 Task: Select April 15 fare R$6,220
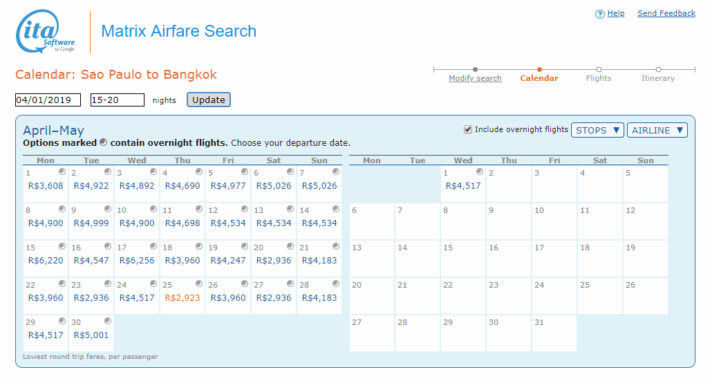click(46, 260)
